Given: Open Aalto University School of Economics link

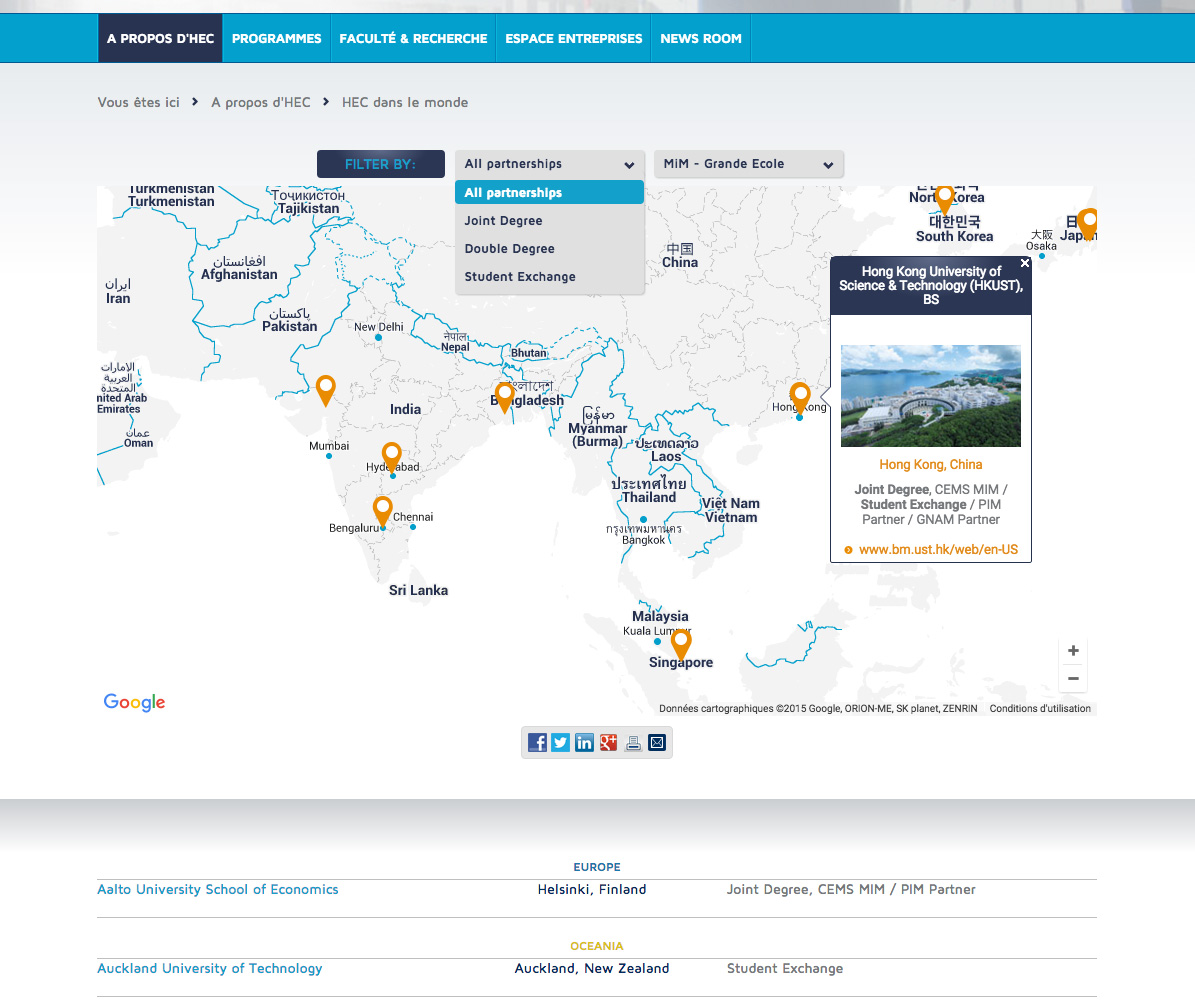Looking at the screenshot, I should click(x=217, y=889).
